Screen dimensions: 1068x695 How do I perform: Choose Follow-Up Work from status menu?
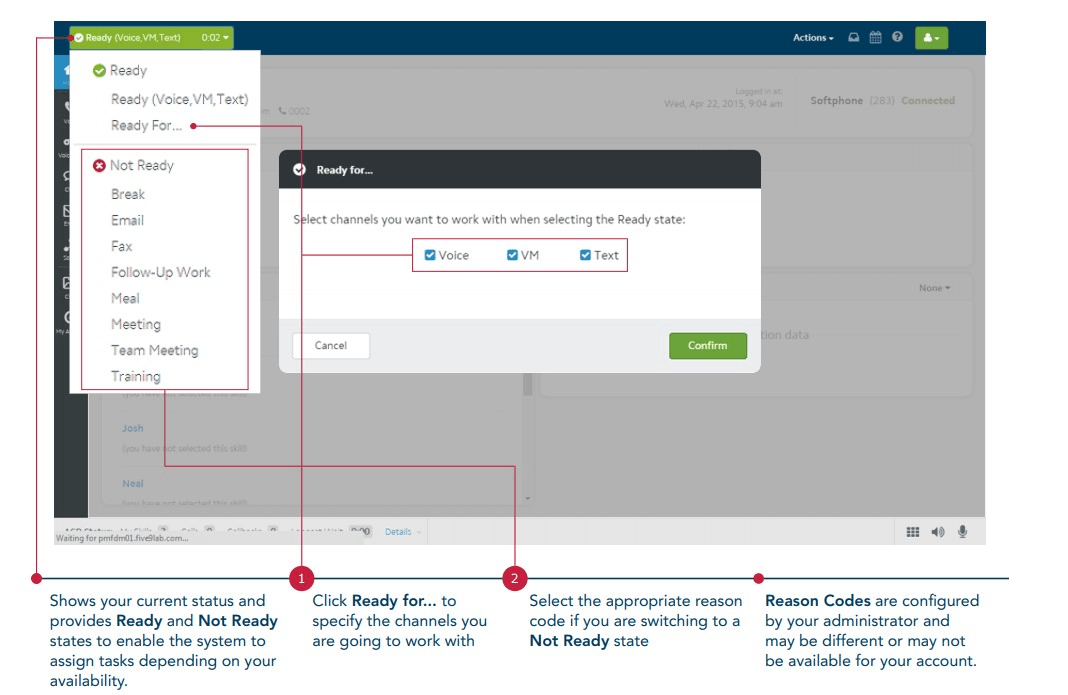pyautogui.click(x=160, y=272)
